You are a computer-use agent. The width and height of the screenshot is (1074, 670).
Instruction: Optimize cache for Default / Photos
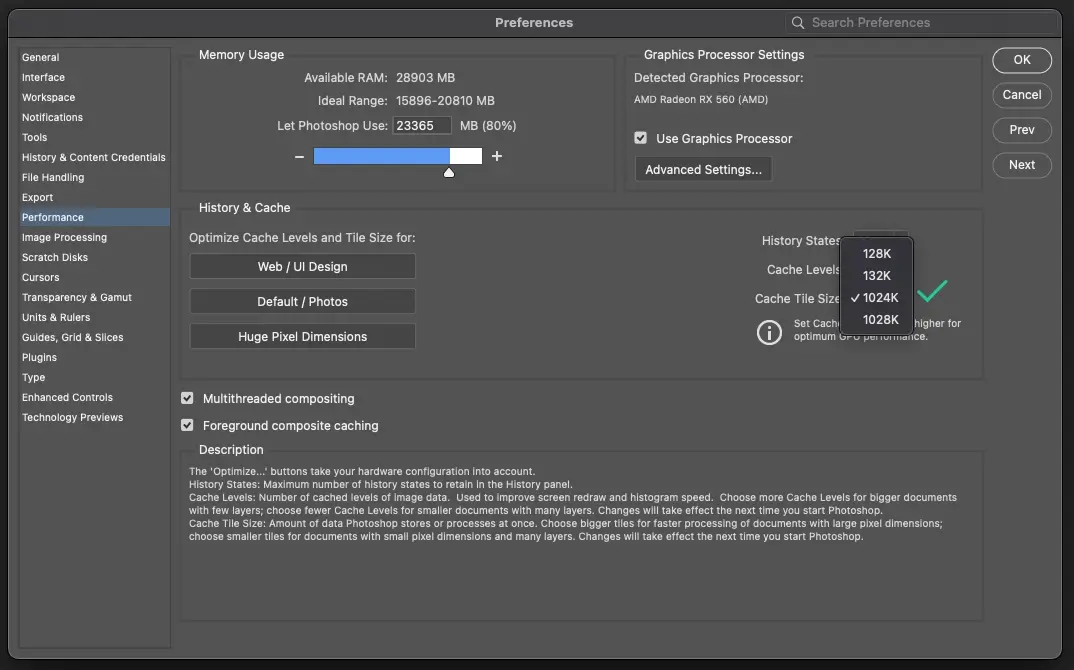302,301
